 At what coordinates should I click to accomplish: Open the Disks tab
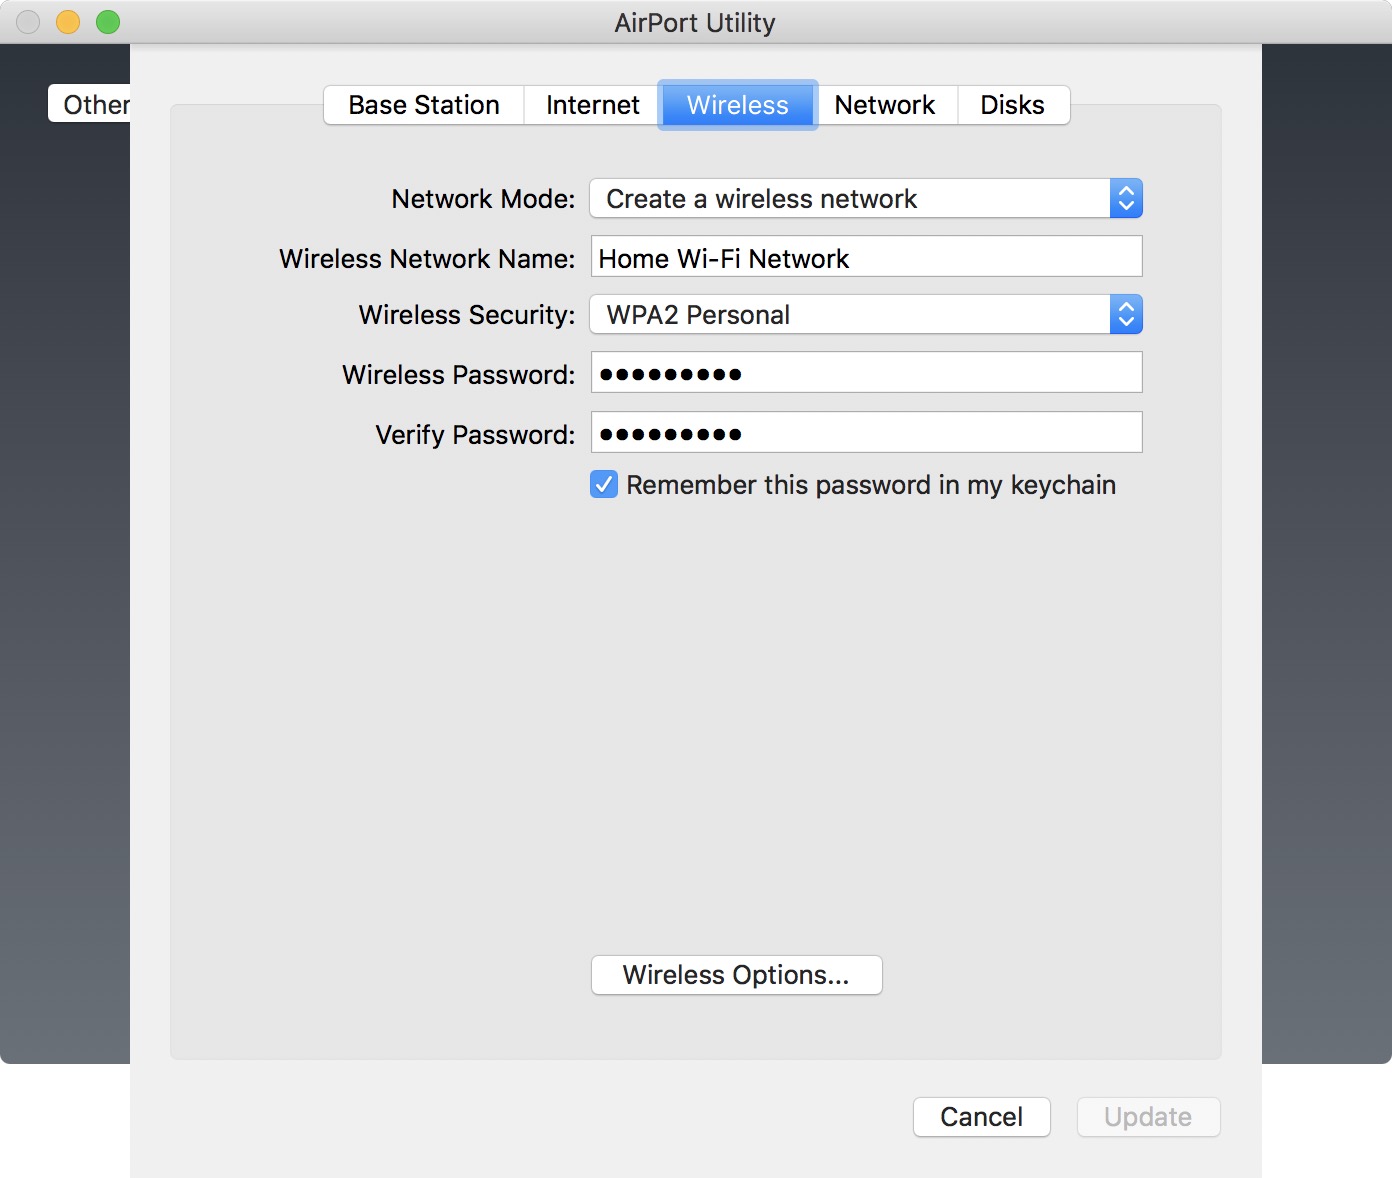click(x=1013, y=105)
